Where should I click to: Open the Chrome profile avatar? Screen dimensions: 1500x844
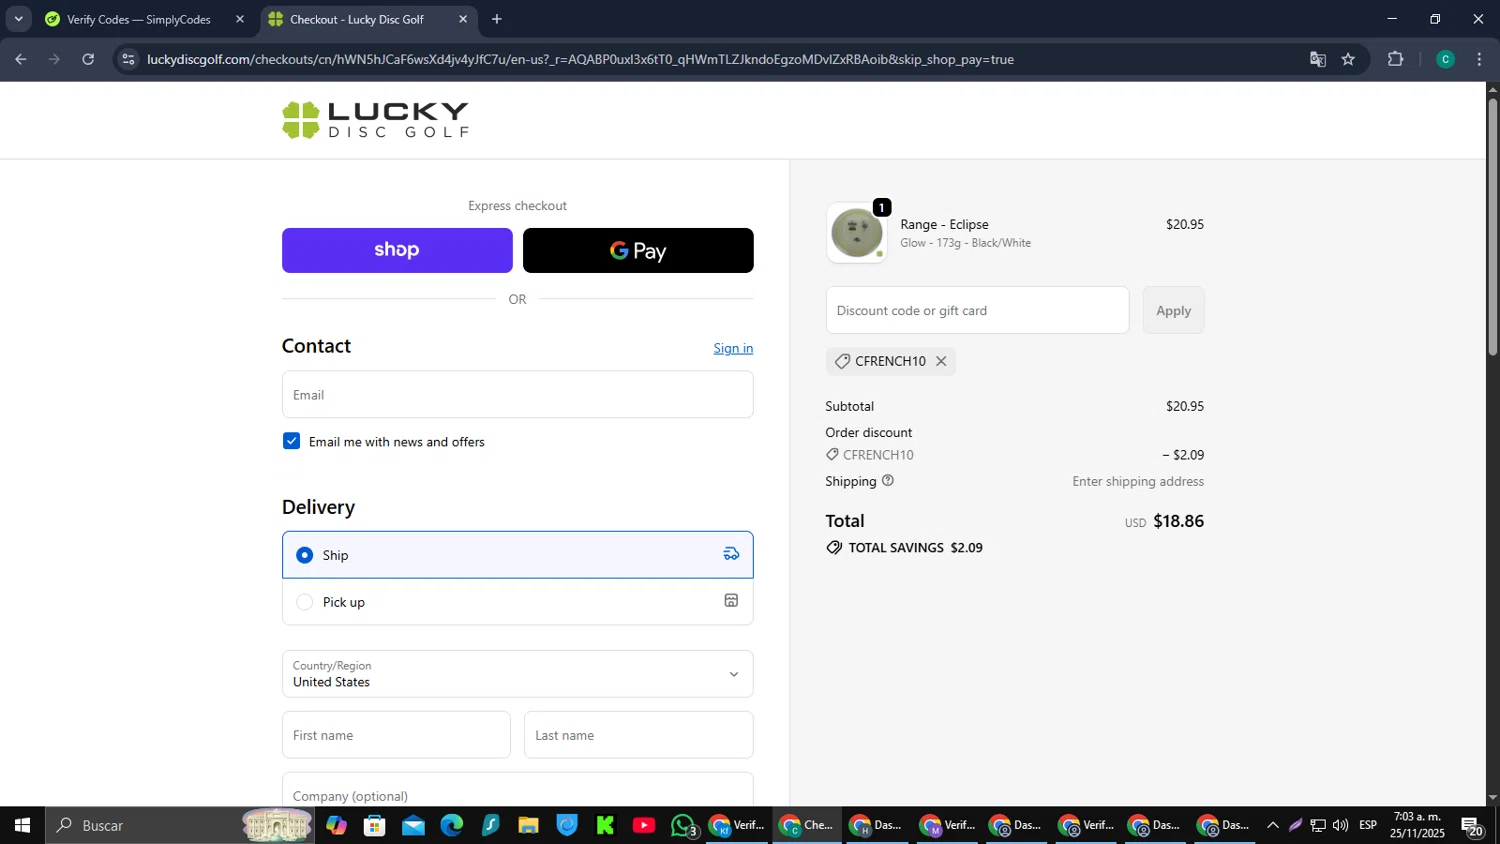pyautogui.click(x=1445, y=59)
